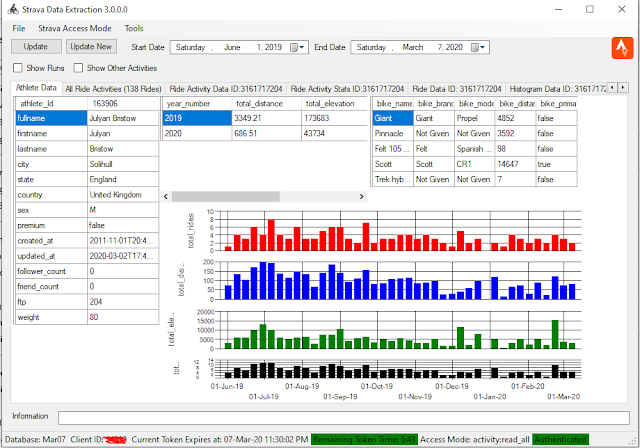This screenshot has height=448, width=640.
Task: Select the 2019 year row cell
Action: click(x=197, y=118)
